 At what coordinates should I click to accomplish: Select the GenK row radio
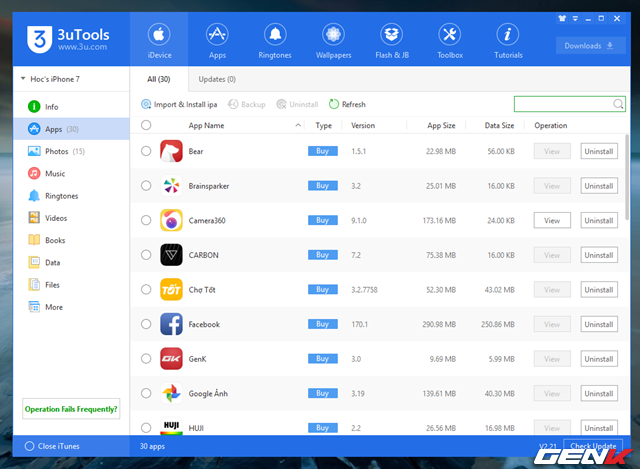(x=146, y=359)
